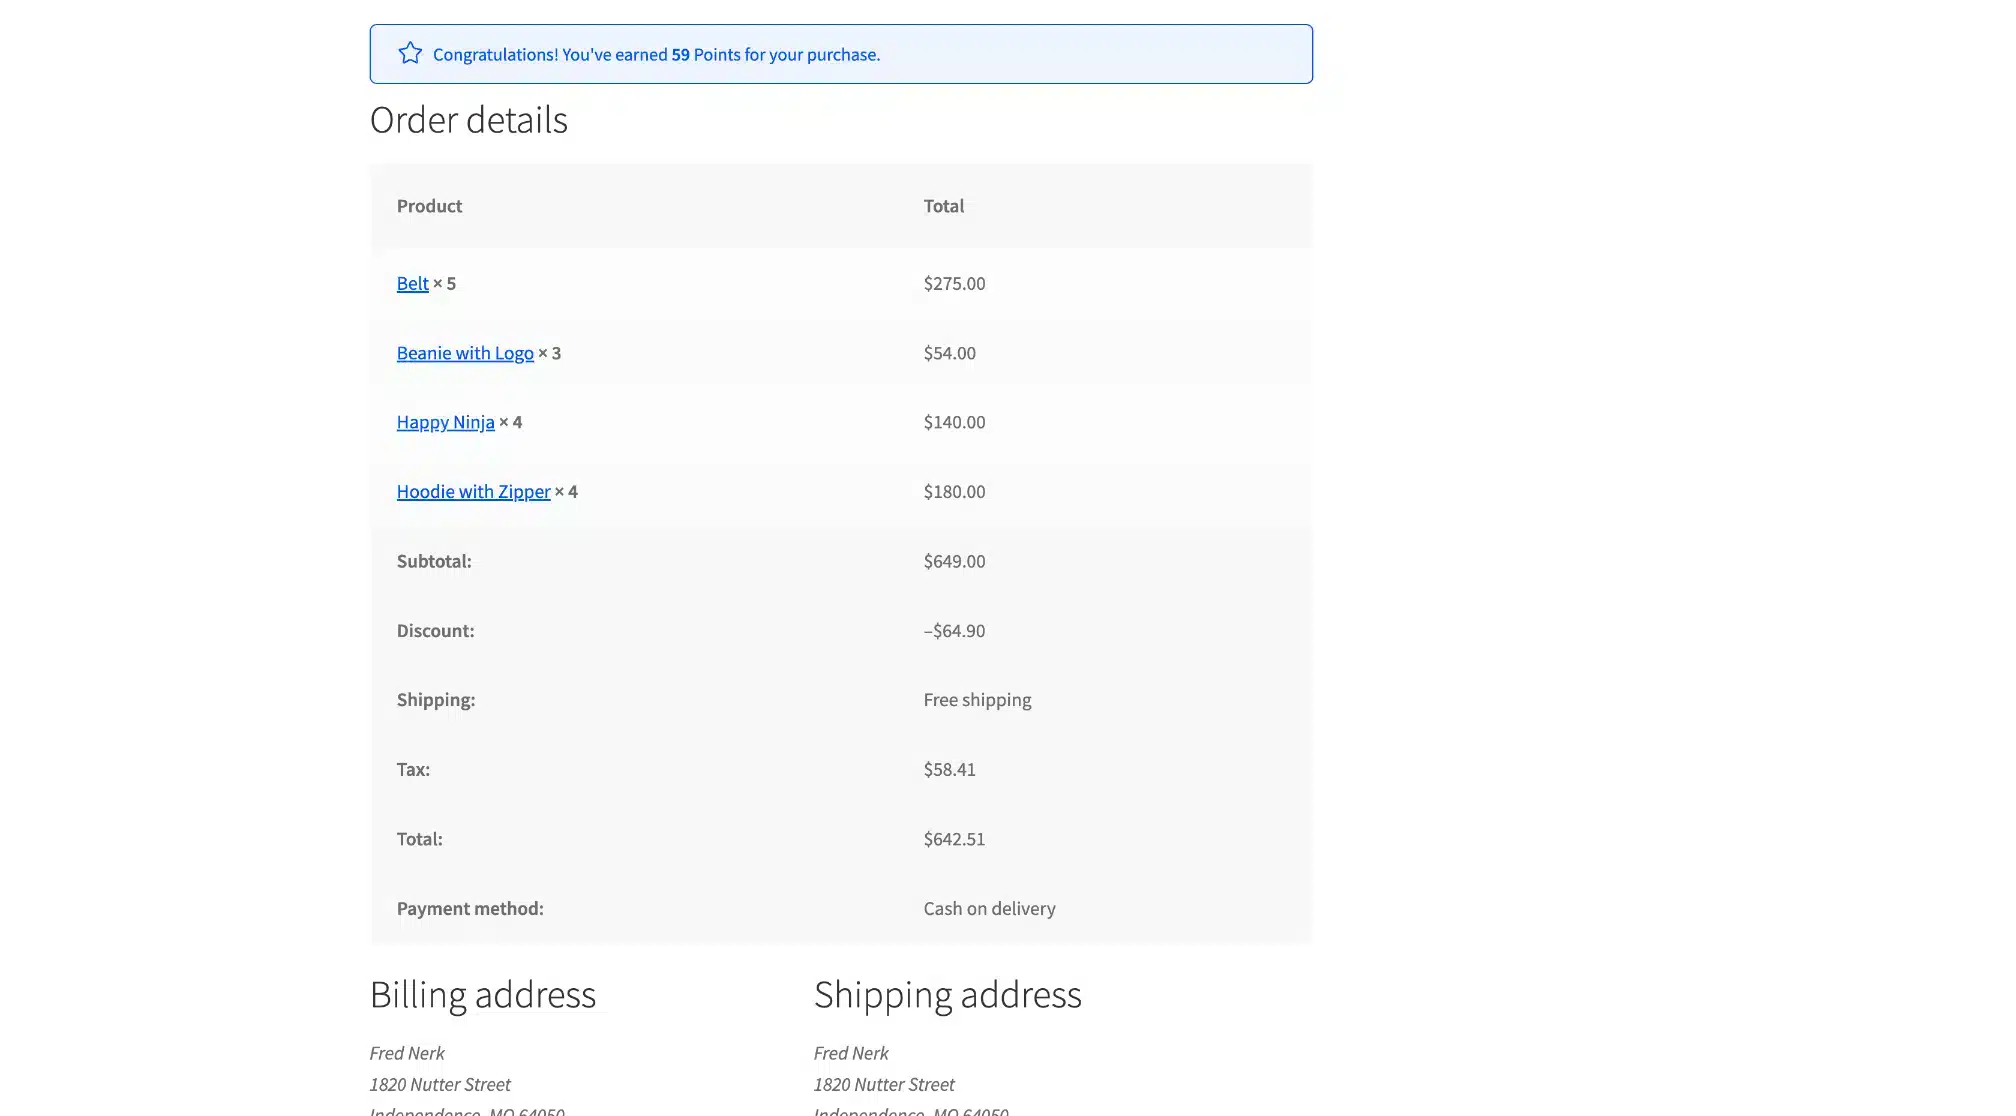Image resolution: width=2016 pixels, height=1116 pixels.
Task: Click the Billing address heading
Action: click(x=483, y=995)
